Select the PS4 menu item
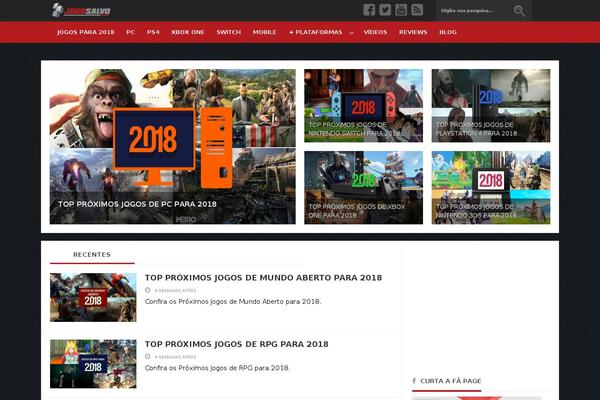This screenshot has height=400, width=600. 153,32
